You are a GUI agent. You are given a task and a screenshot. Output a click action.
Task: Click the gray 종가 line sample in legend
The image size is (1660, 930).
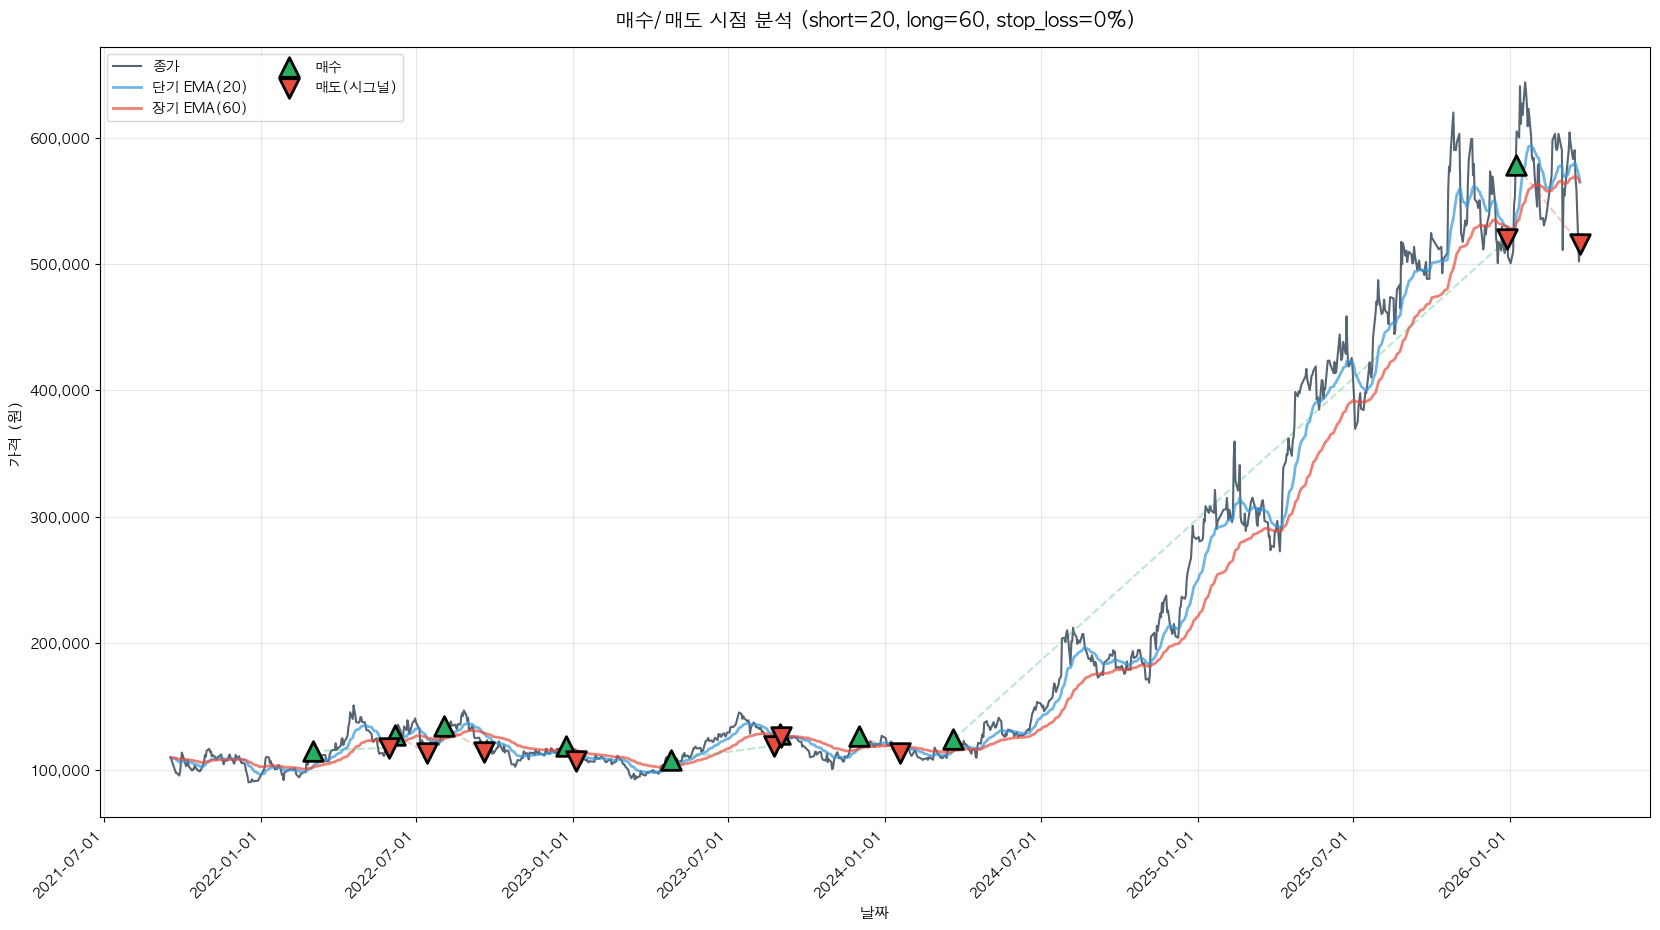point(128,67)
